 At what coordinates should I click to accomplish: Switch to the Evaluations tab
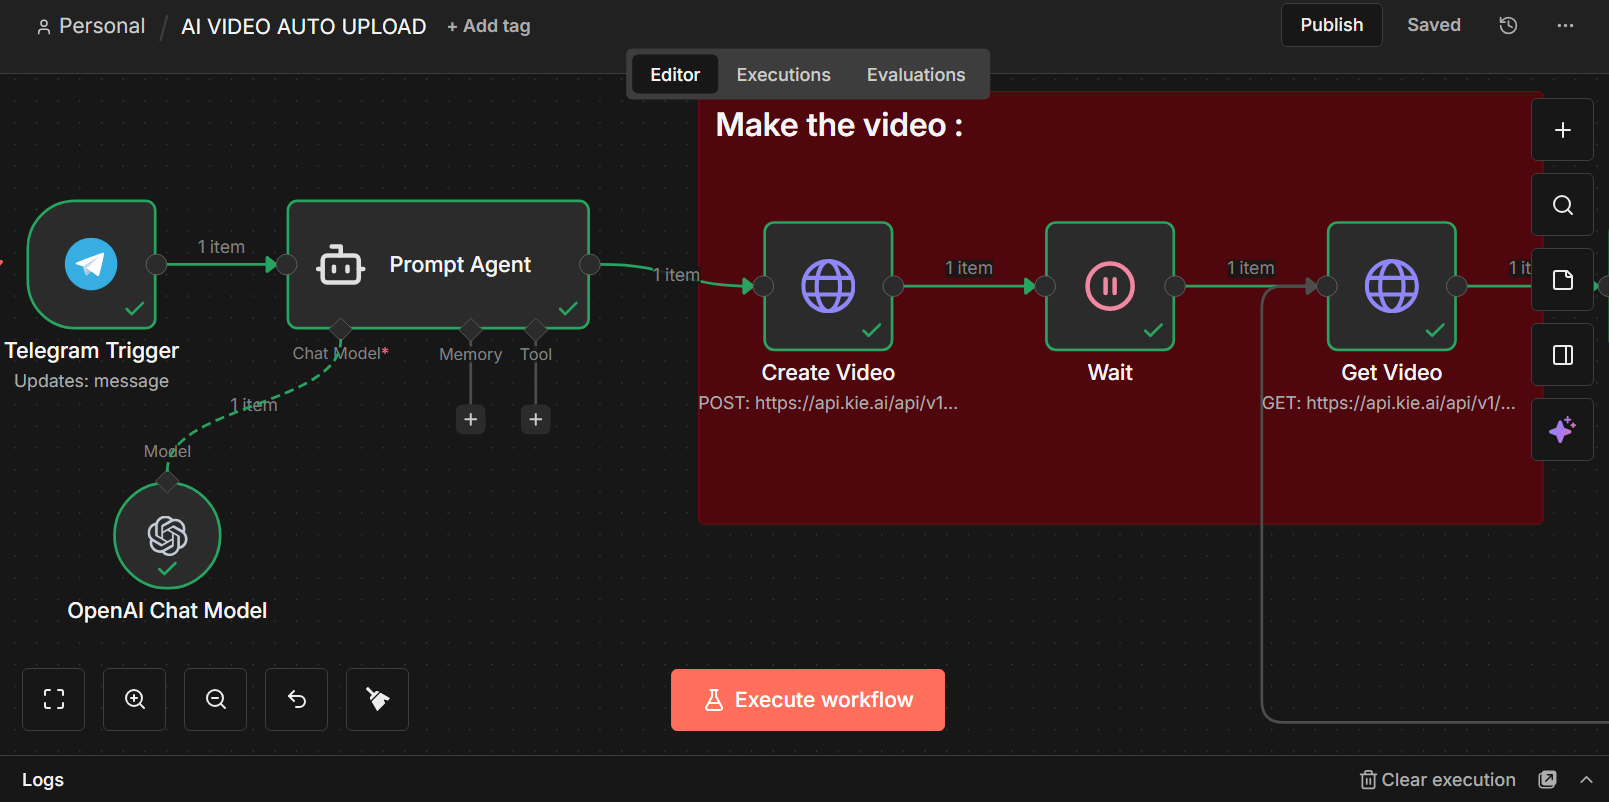point(915,75)
